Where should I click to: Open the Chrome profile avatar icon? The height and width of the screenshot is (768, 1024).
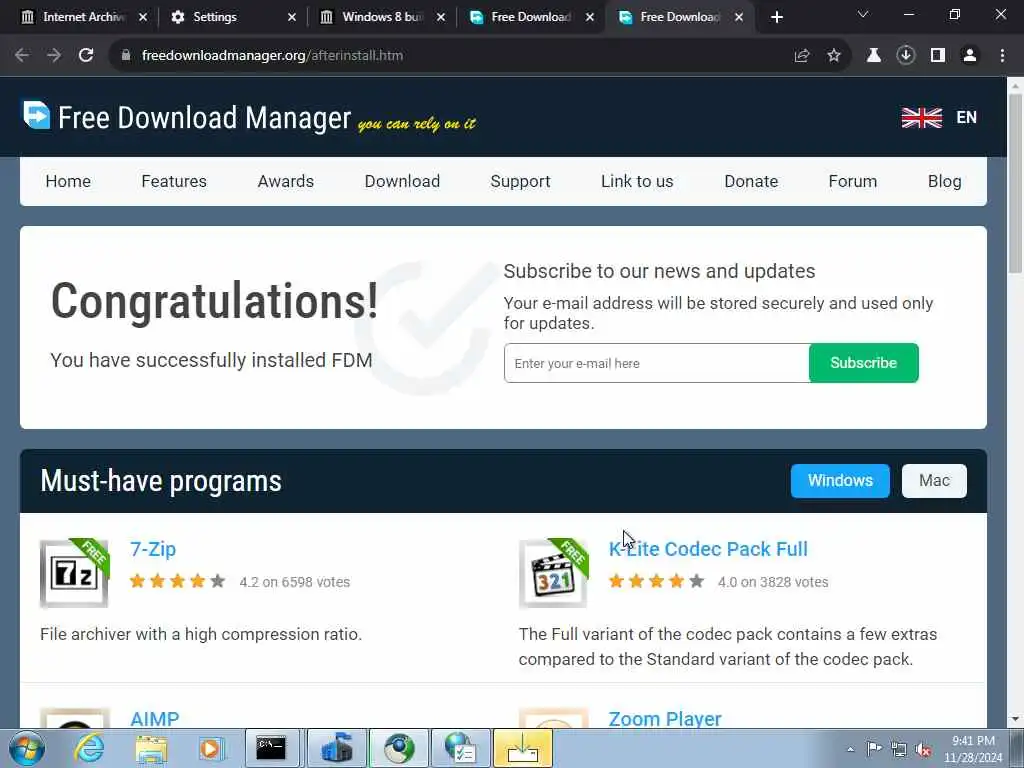970,56
